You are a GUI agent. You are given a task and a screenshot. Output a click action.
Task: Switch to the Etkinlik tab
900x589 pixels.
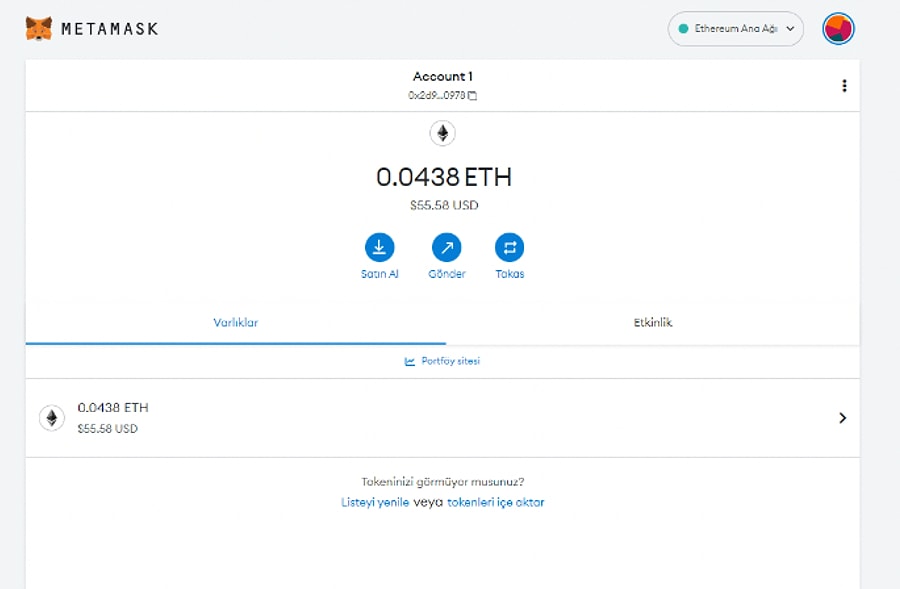point(653,322)
